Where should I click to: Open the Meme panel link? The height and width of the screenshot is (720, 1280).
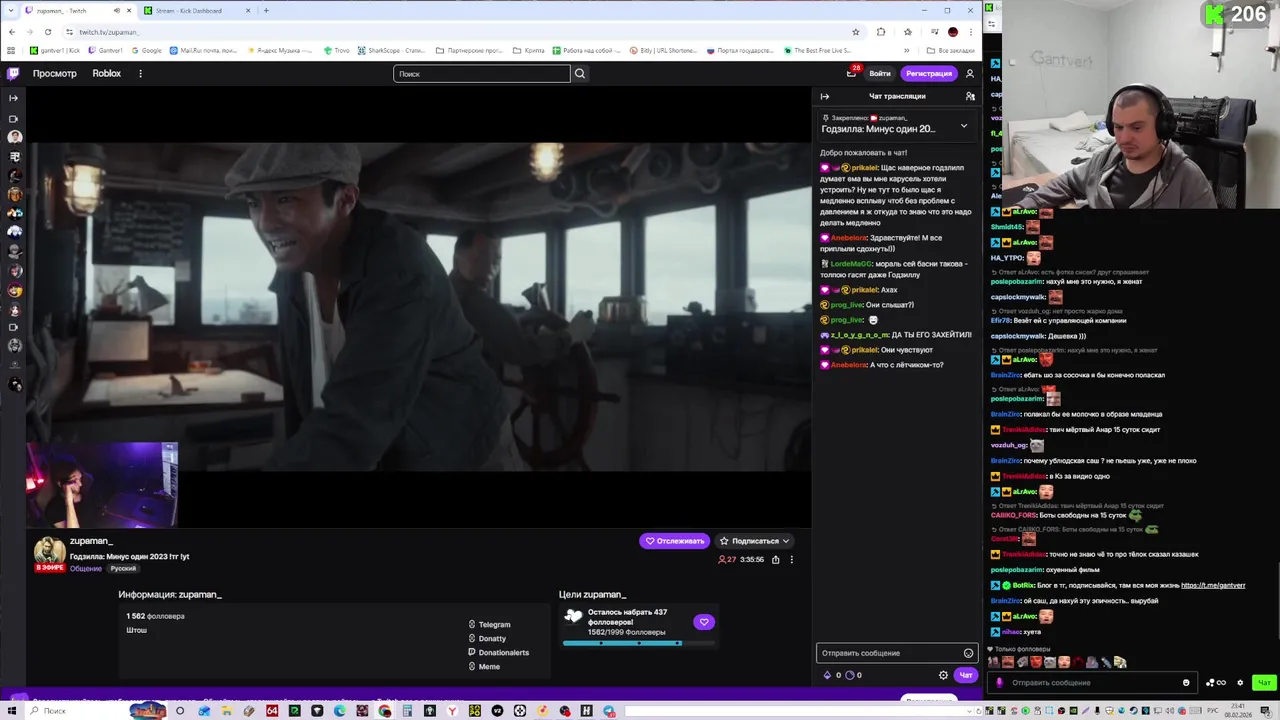pos(484,666)
